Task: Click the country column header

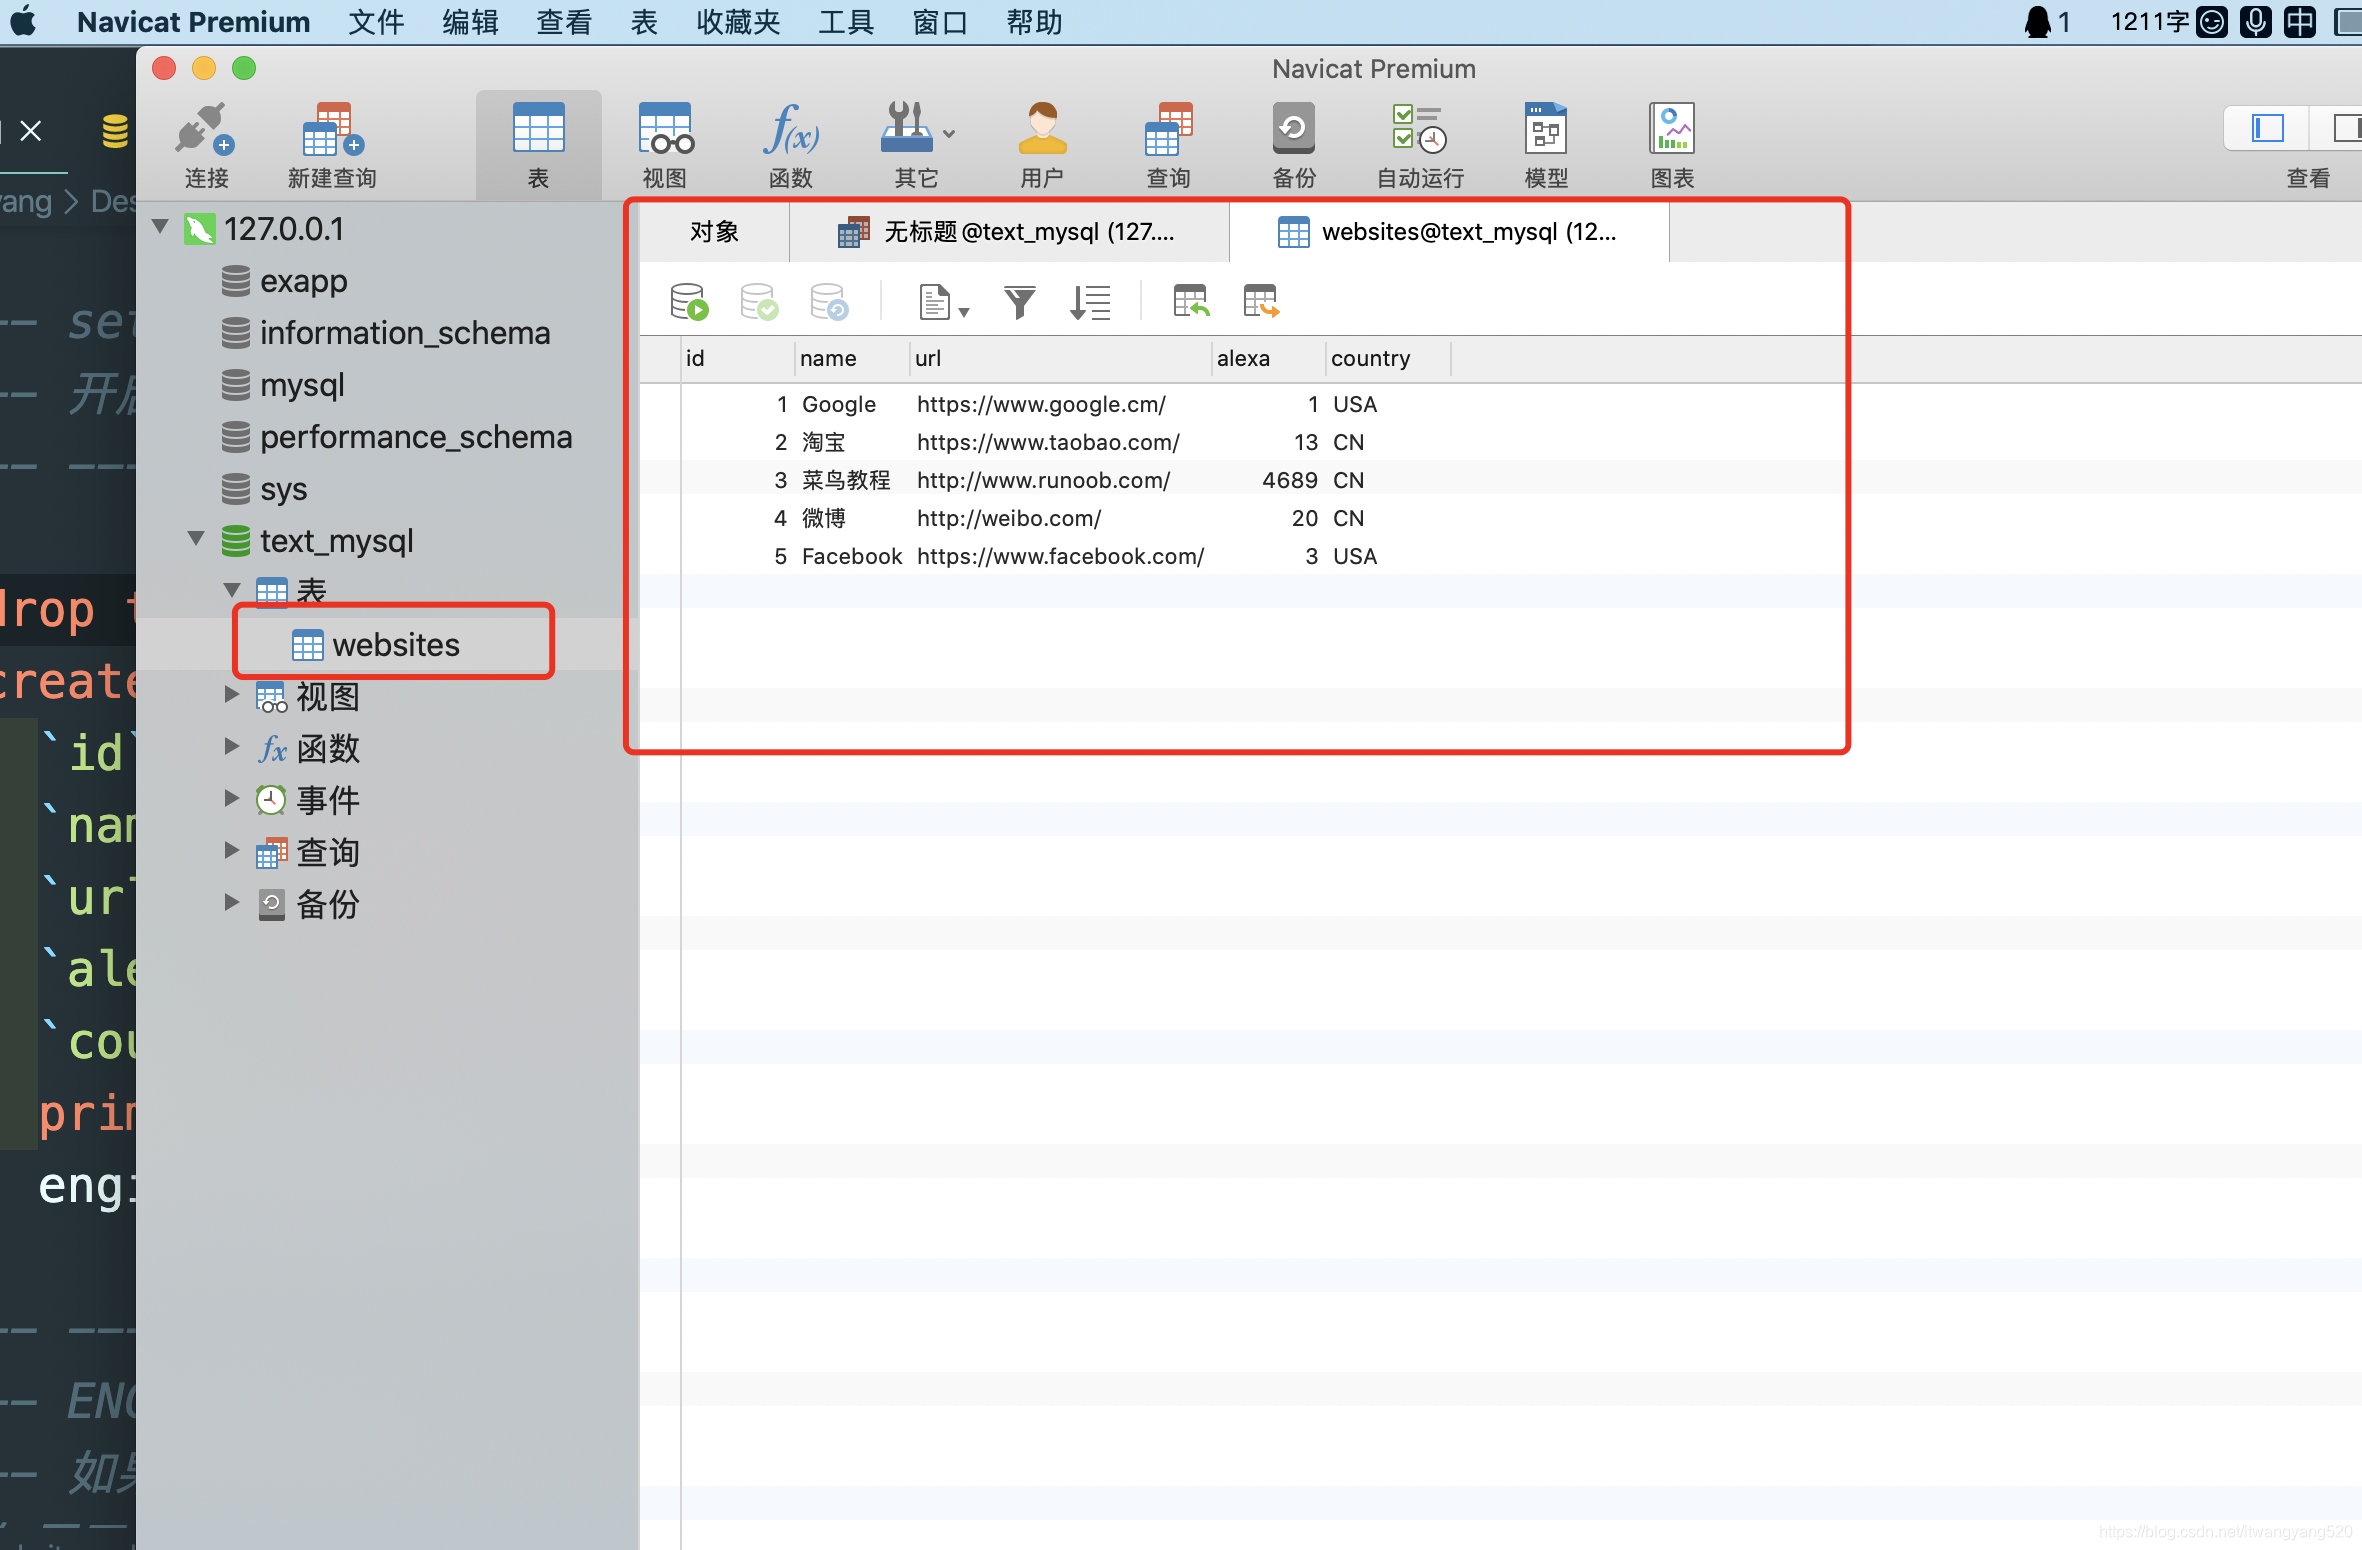Action: [x=1388, y=359]
